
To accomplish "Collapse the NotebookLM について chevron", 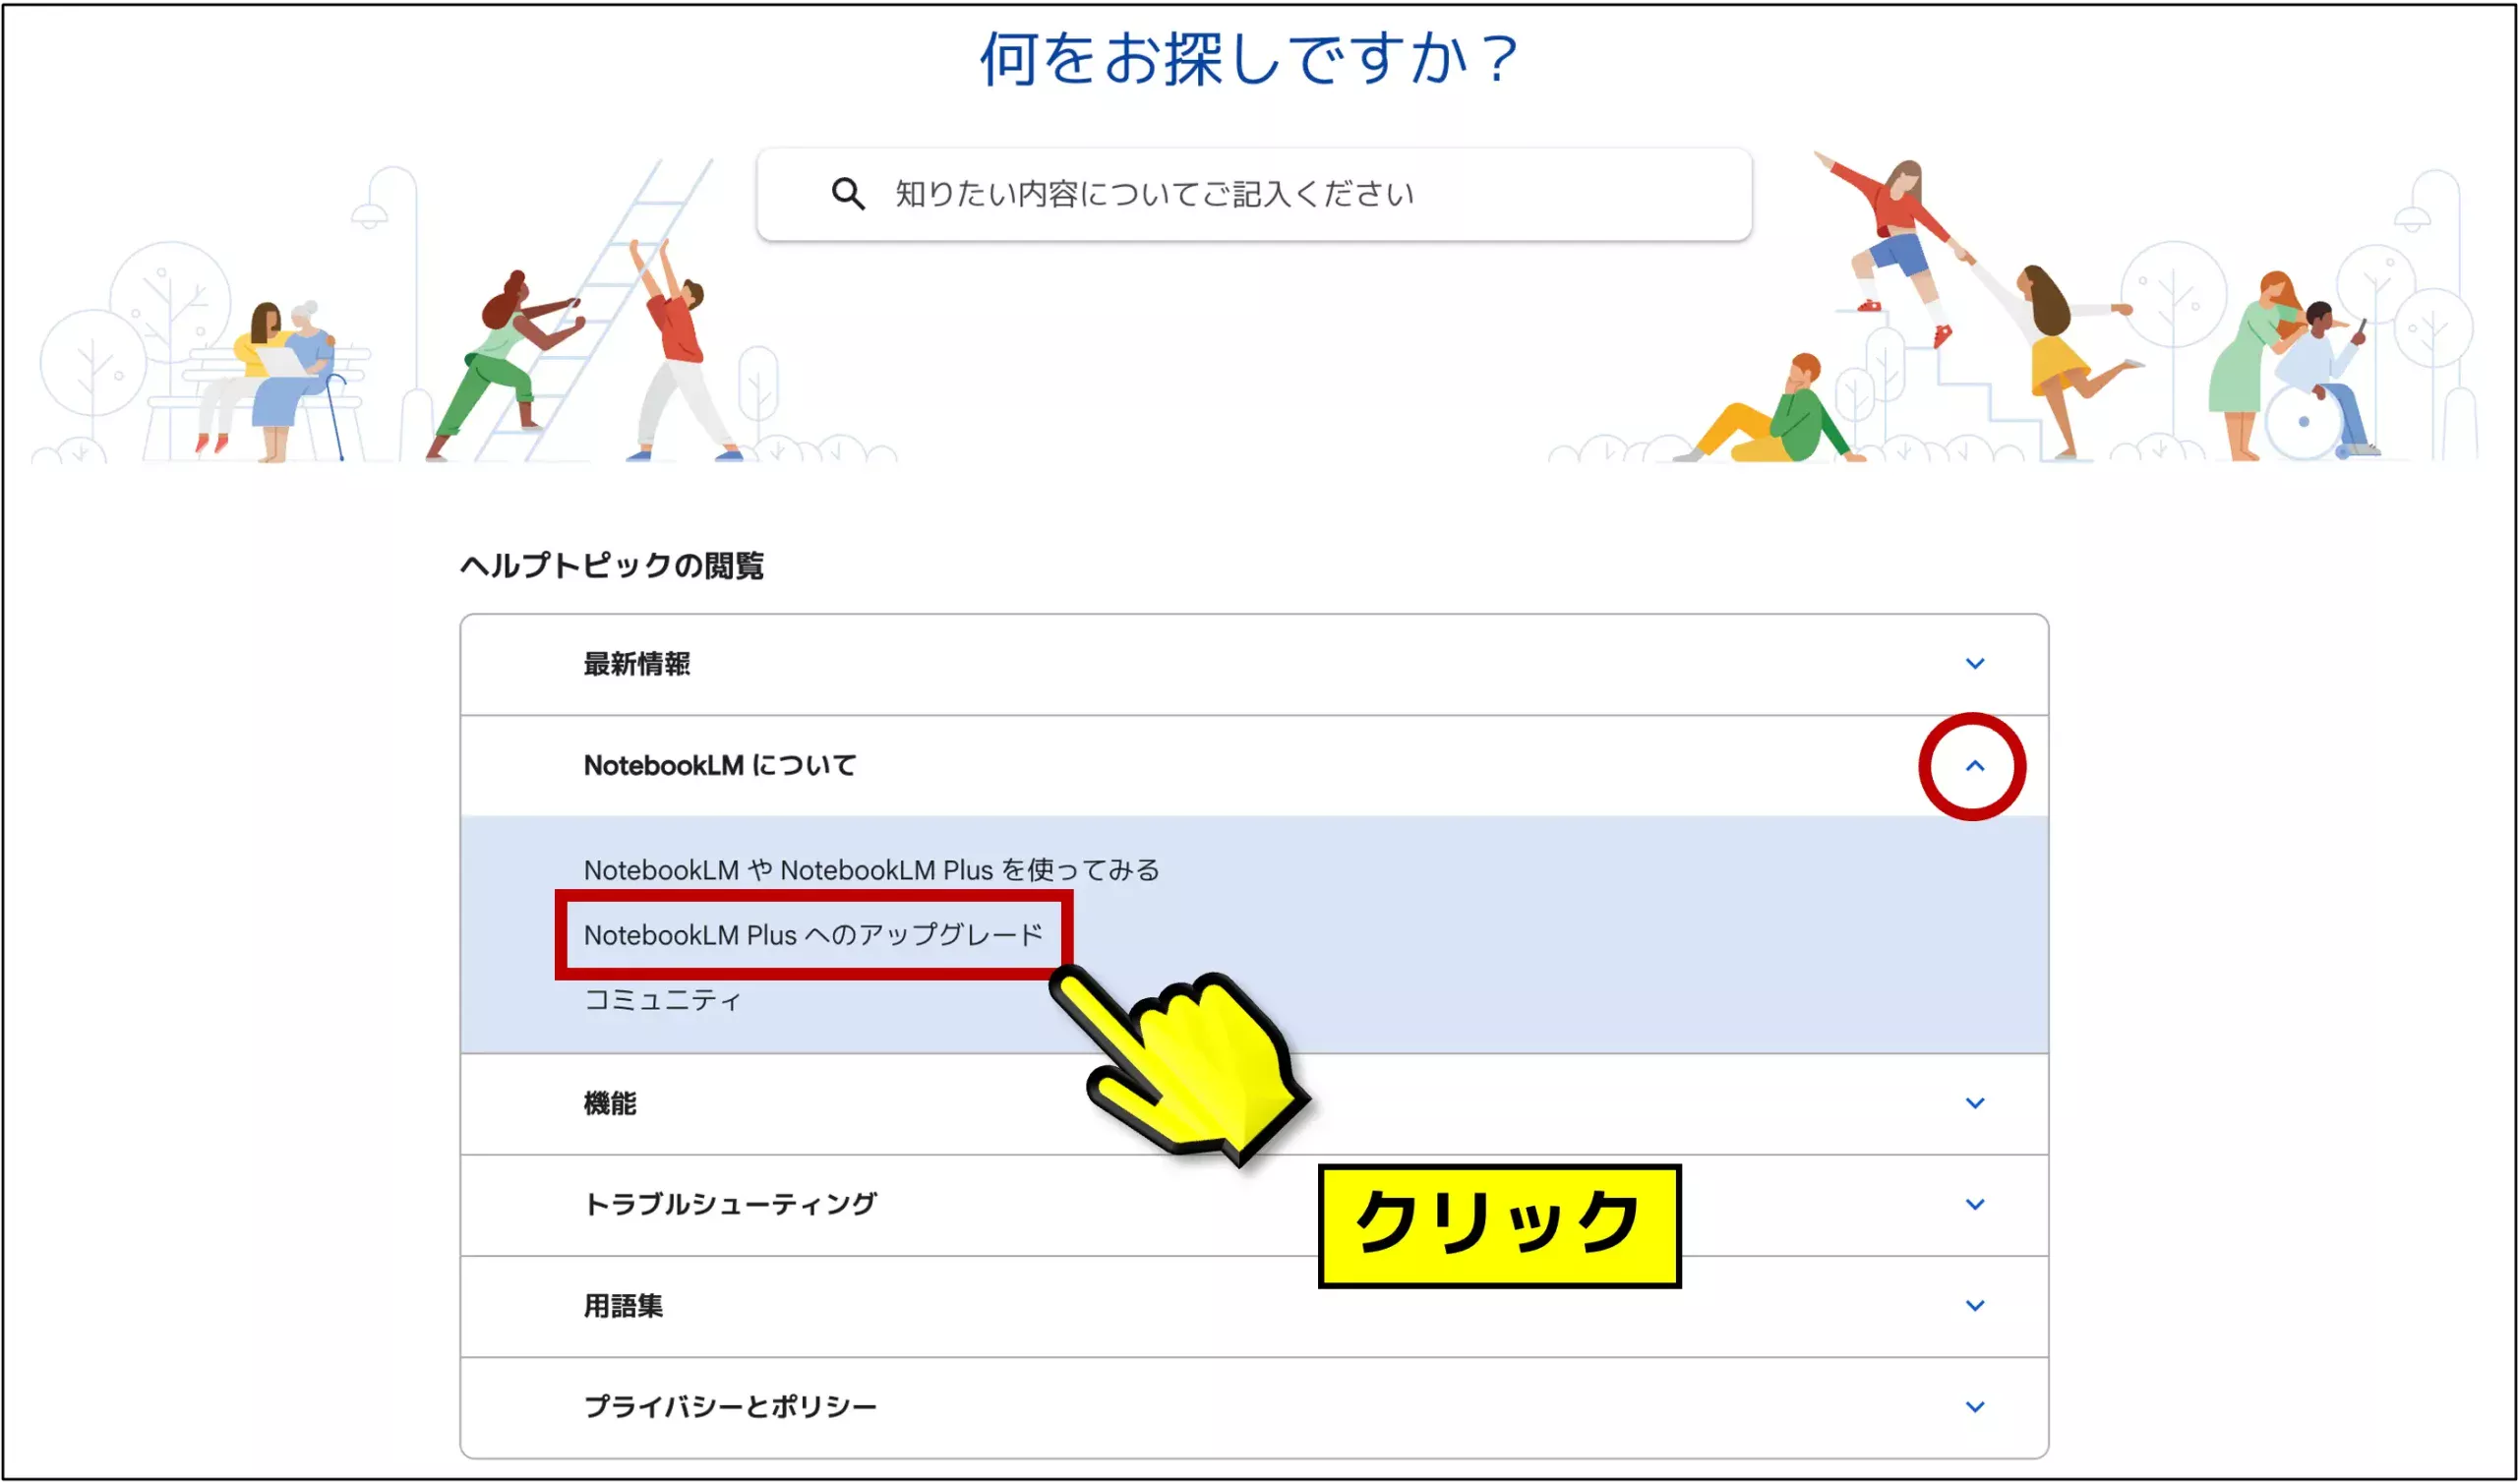I will 1974,766.
